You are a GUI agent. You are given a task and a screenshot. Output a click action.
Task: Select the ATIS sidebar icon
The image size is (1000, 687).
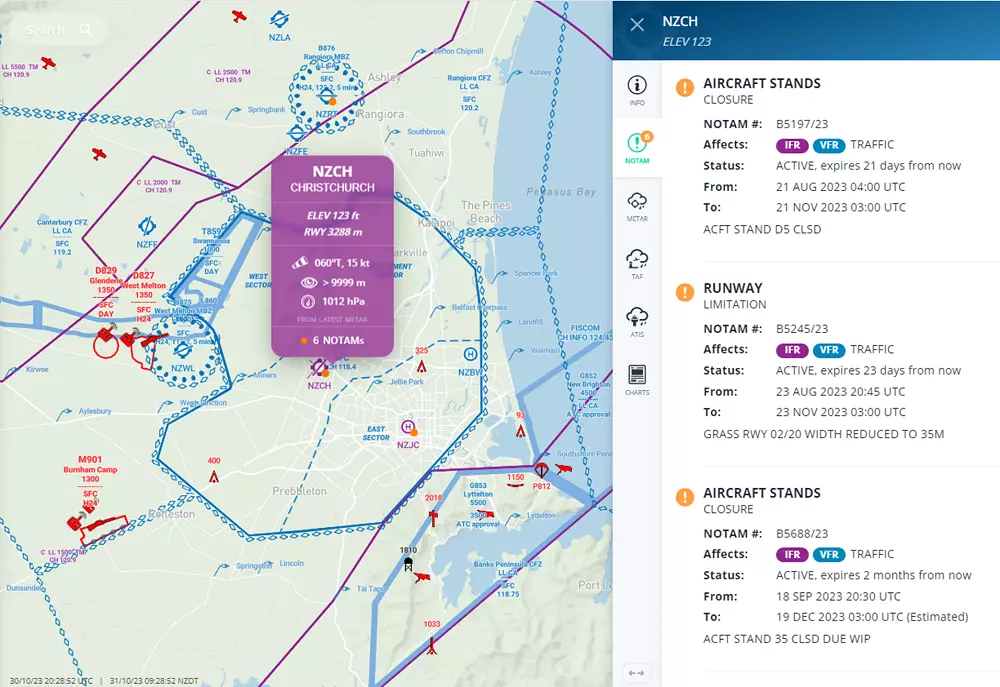coord(637,321)
